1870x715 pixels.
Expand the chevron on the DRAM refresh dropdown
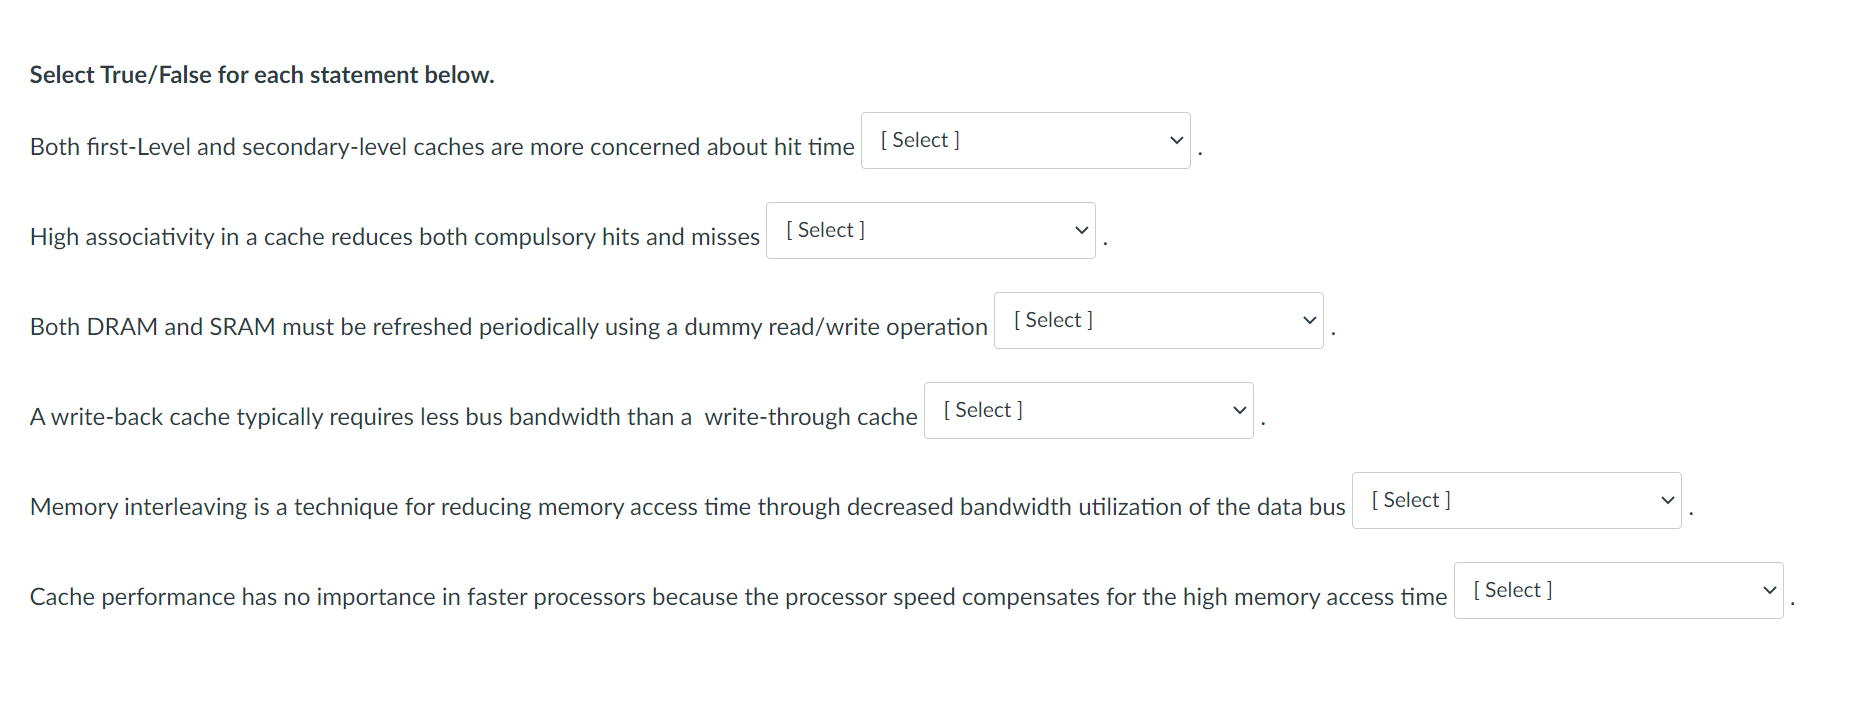click(x=1309, y=320)
